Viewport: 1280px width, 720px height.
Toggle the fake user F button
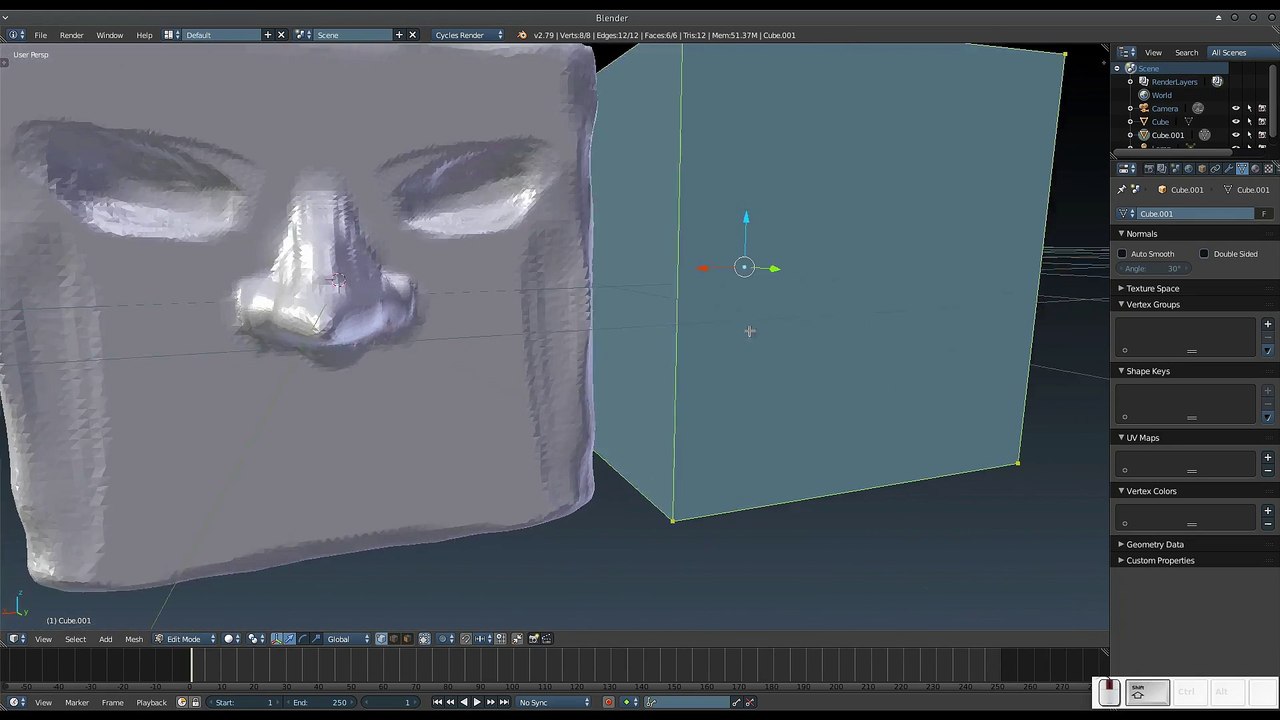pos(1264,214)
